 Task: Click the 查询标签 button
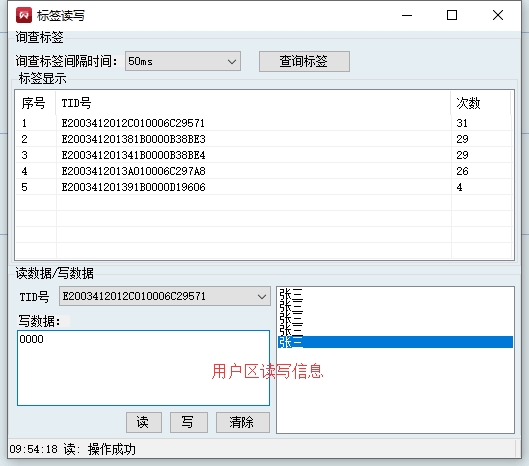[304, 61]
